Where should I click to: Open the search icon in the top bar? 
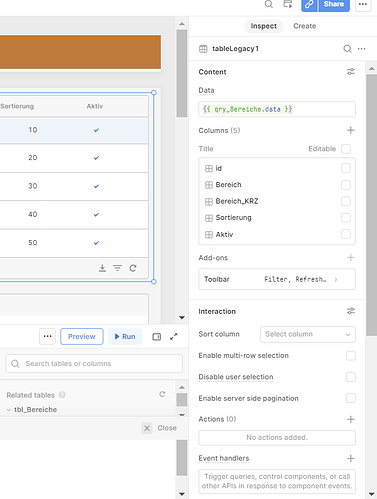click(269, 4)
